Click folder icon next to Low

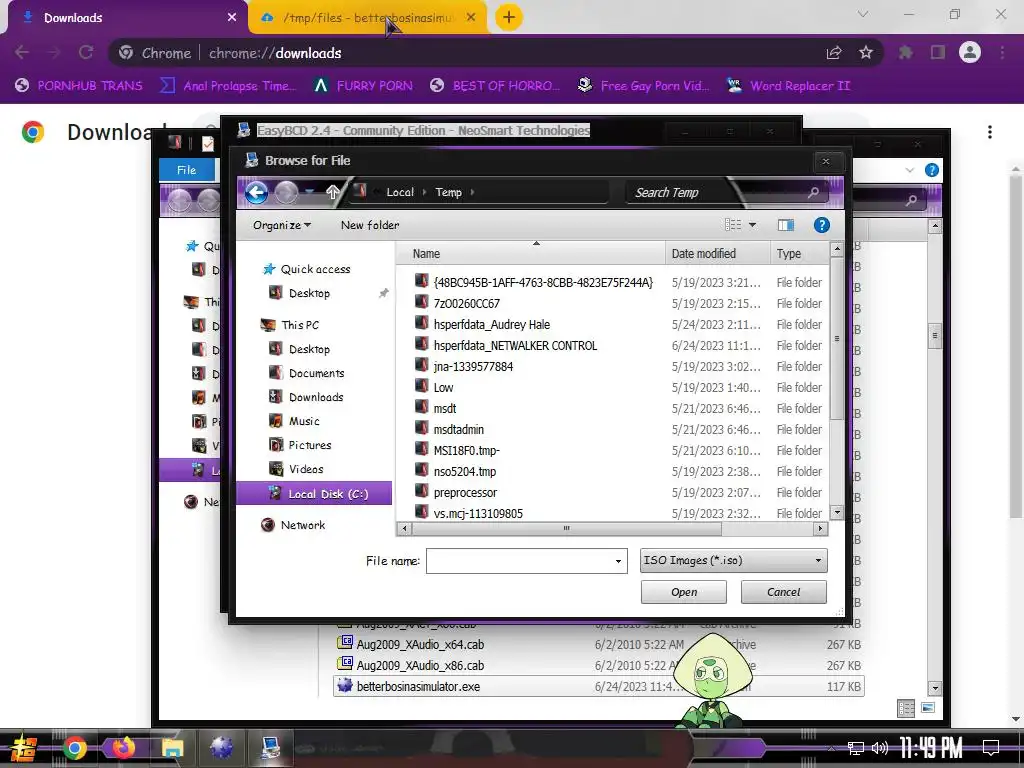coord(422,387)
